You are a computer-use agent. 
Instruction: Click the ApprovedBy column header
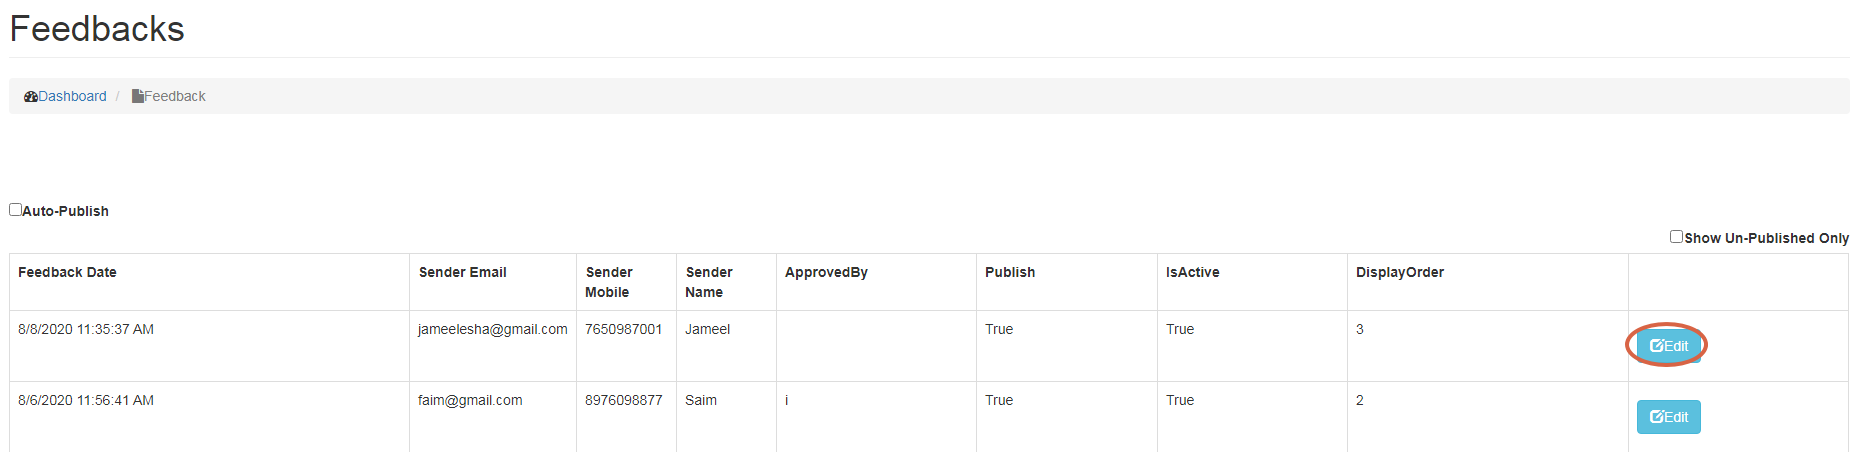(x=826, y=273)
